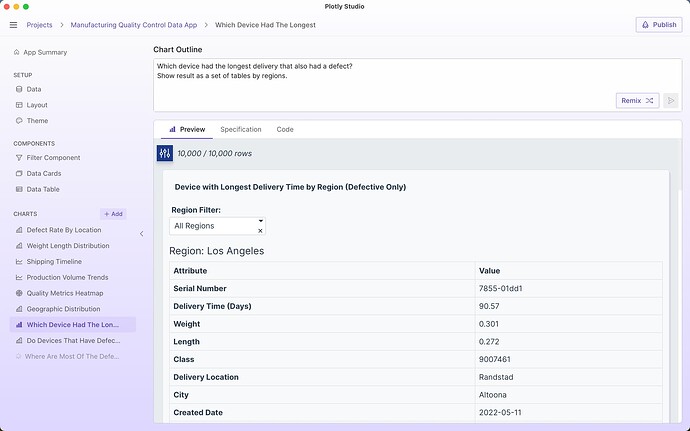Click the Quality Metrics Heatmap globe icon
Image resolution: width=690 pixels, height=431 pixels.
(x=19, y=293)
